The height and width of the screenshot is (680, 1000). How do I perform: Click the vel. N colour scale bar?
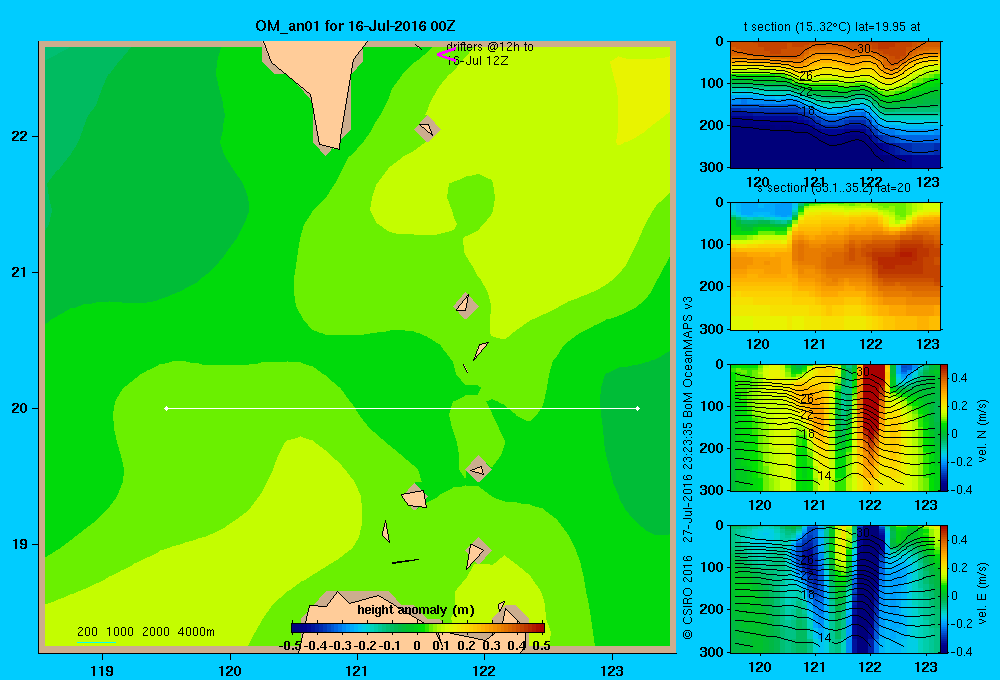[944, 427]
